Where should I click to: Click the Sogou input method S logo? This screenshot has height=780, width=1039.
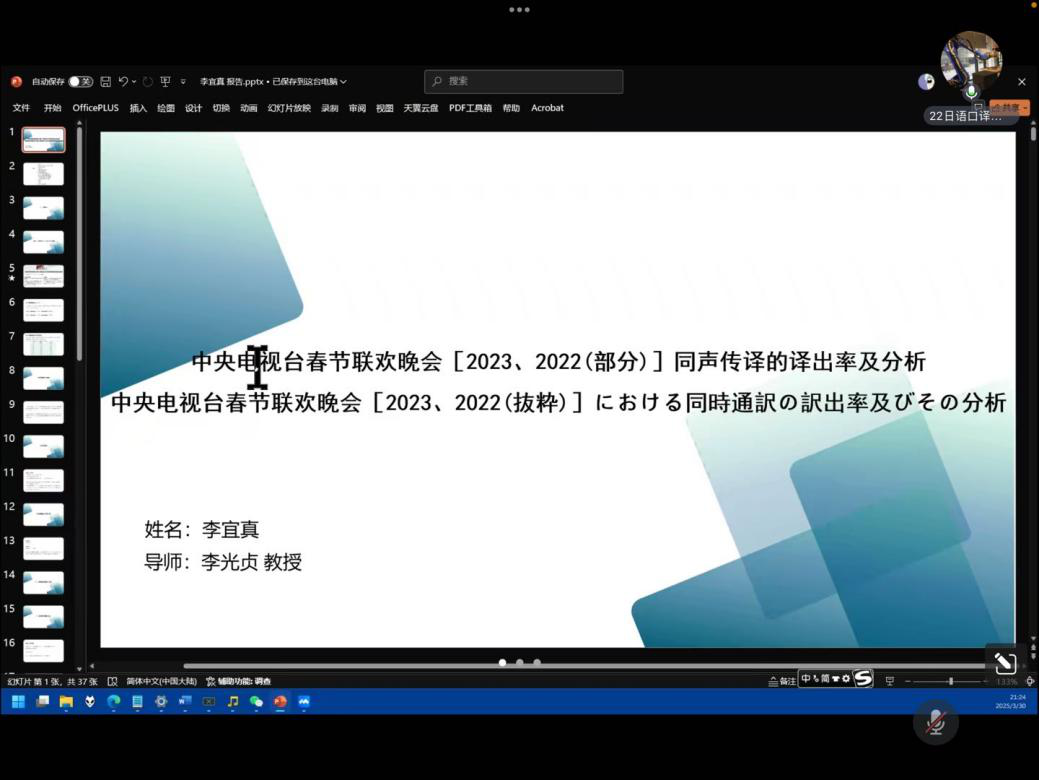863,679
